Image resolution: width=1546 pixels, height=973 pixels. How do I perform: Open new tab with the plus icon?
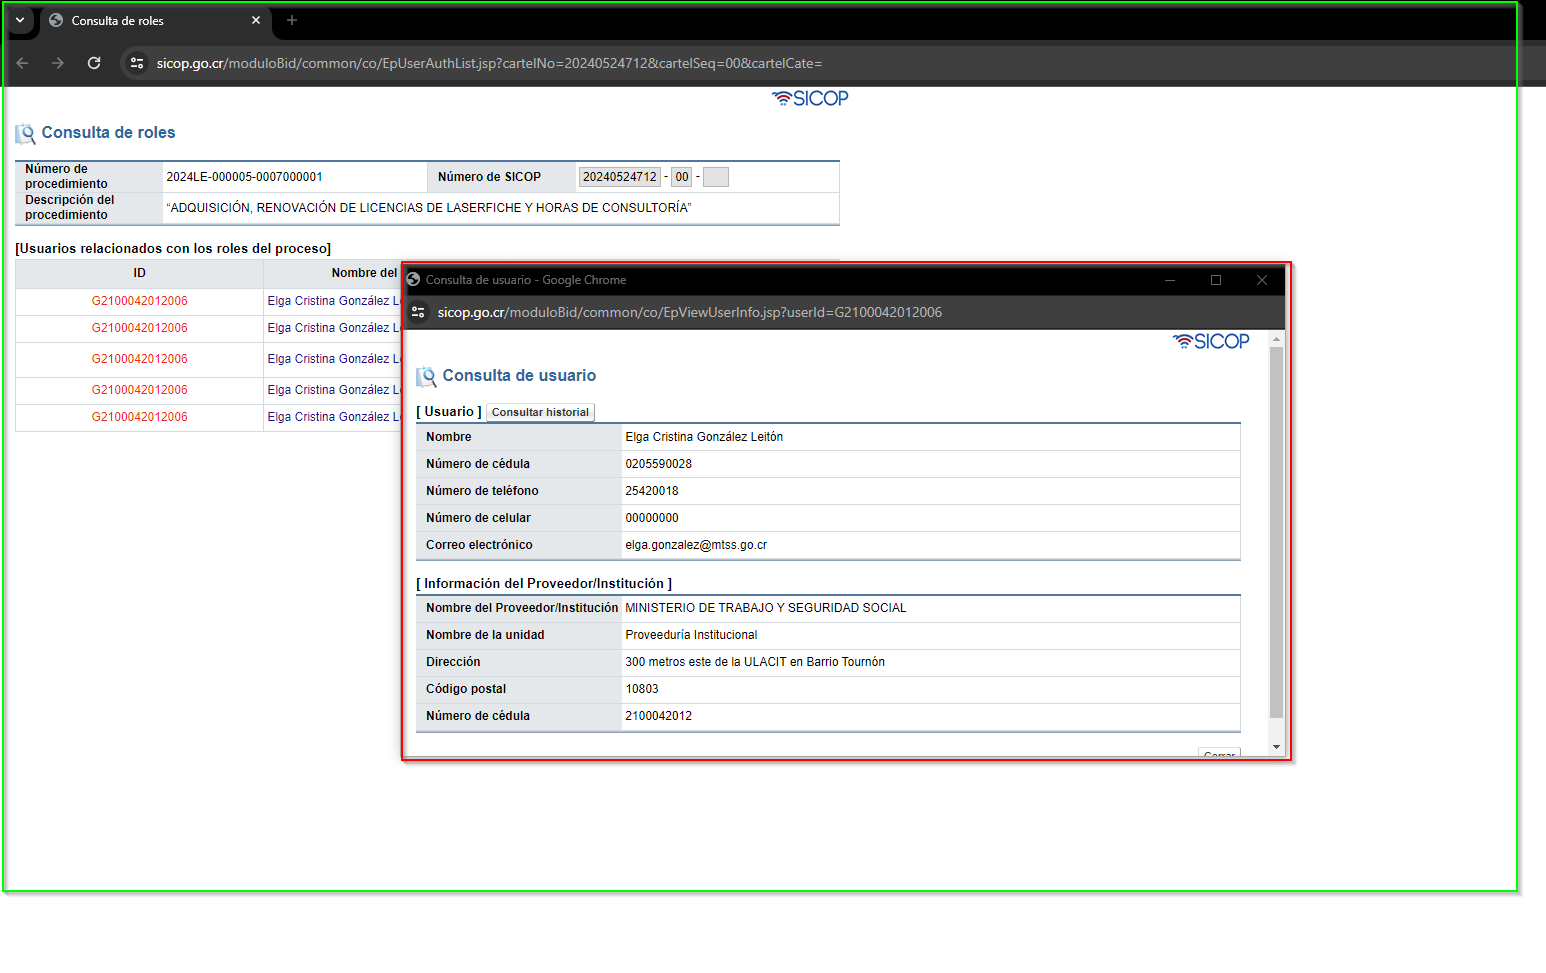(x=292, y=20)
